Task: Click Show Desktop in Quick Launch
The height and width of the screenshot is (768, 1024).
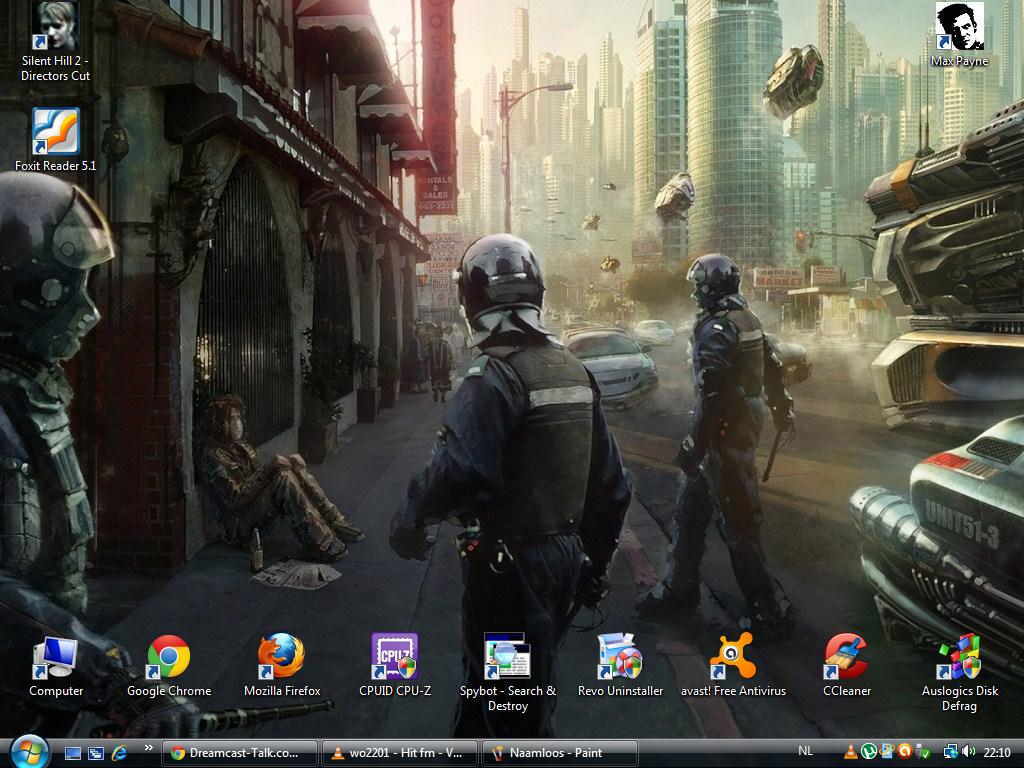Action: click(x=72, y=753)
